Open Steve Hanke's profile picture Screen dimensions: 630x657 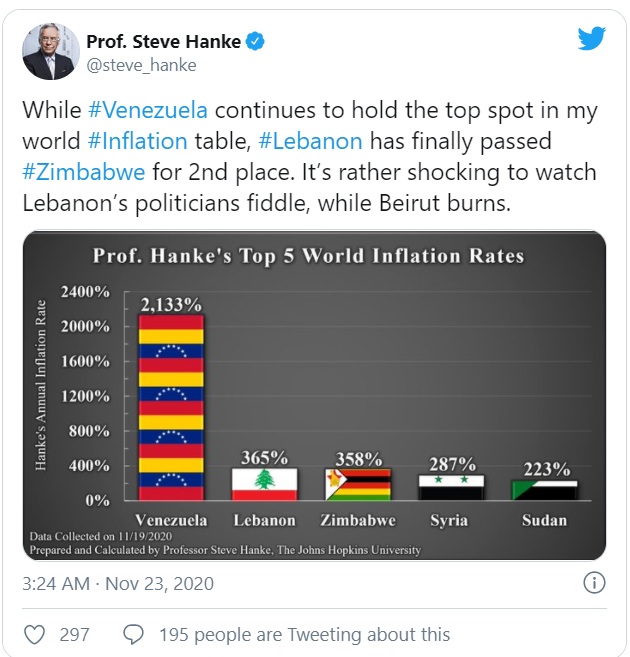point(51,52)
